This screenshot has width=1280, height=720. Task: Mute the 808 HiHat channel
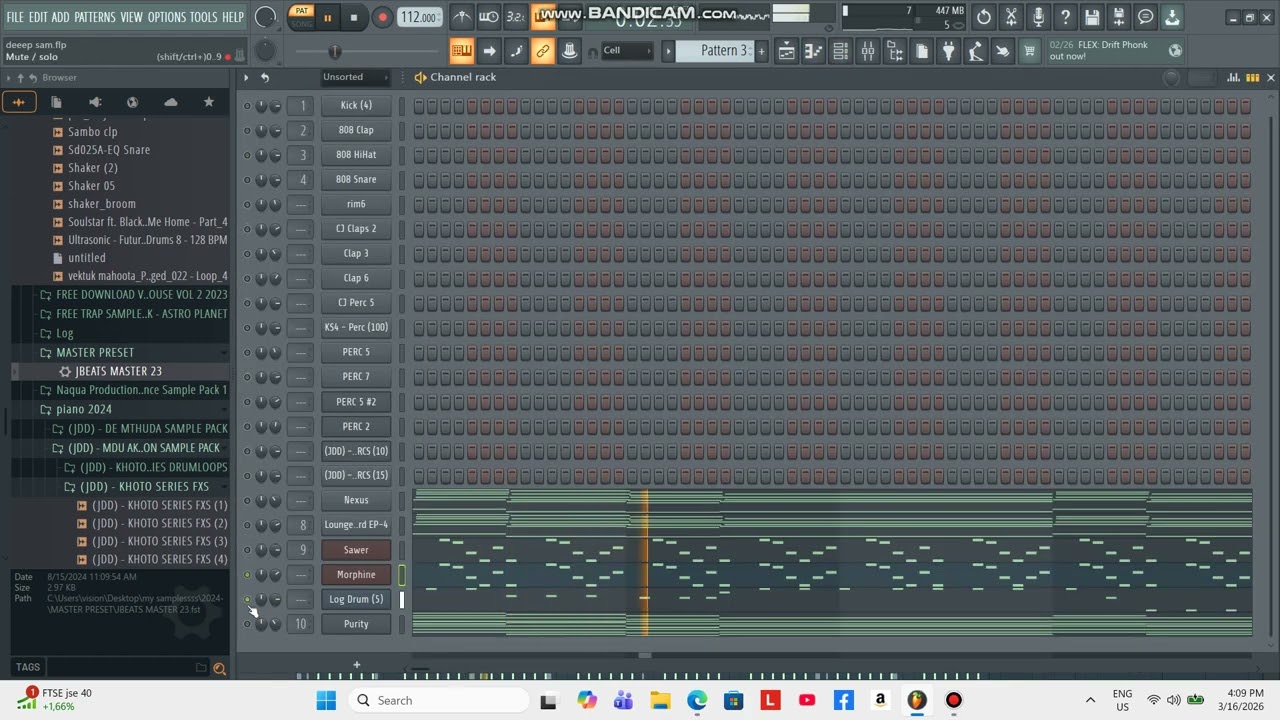tap(247, 155)
